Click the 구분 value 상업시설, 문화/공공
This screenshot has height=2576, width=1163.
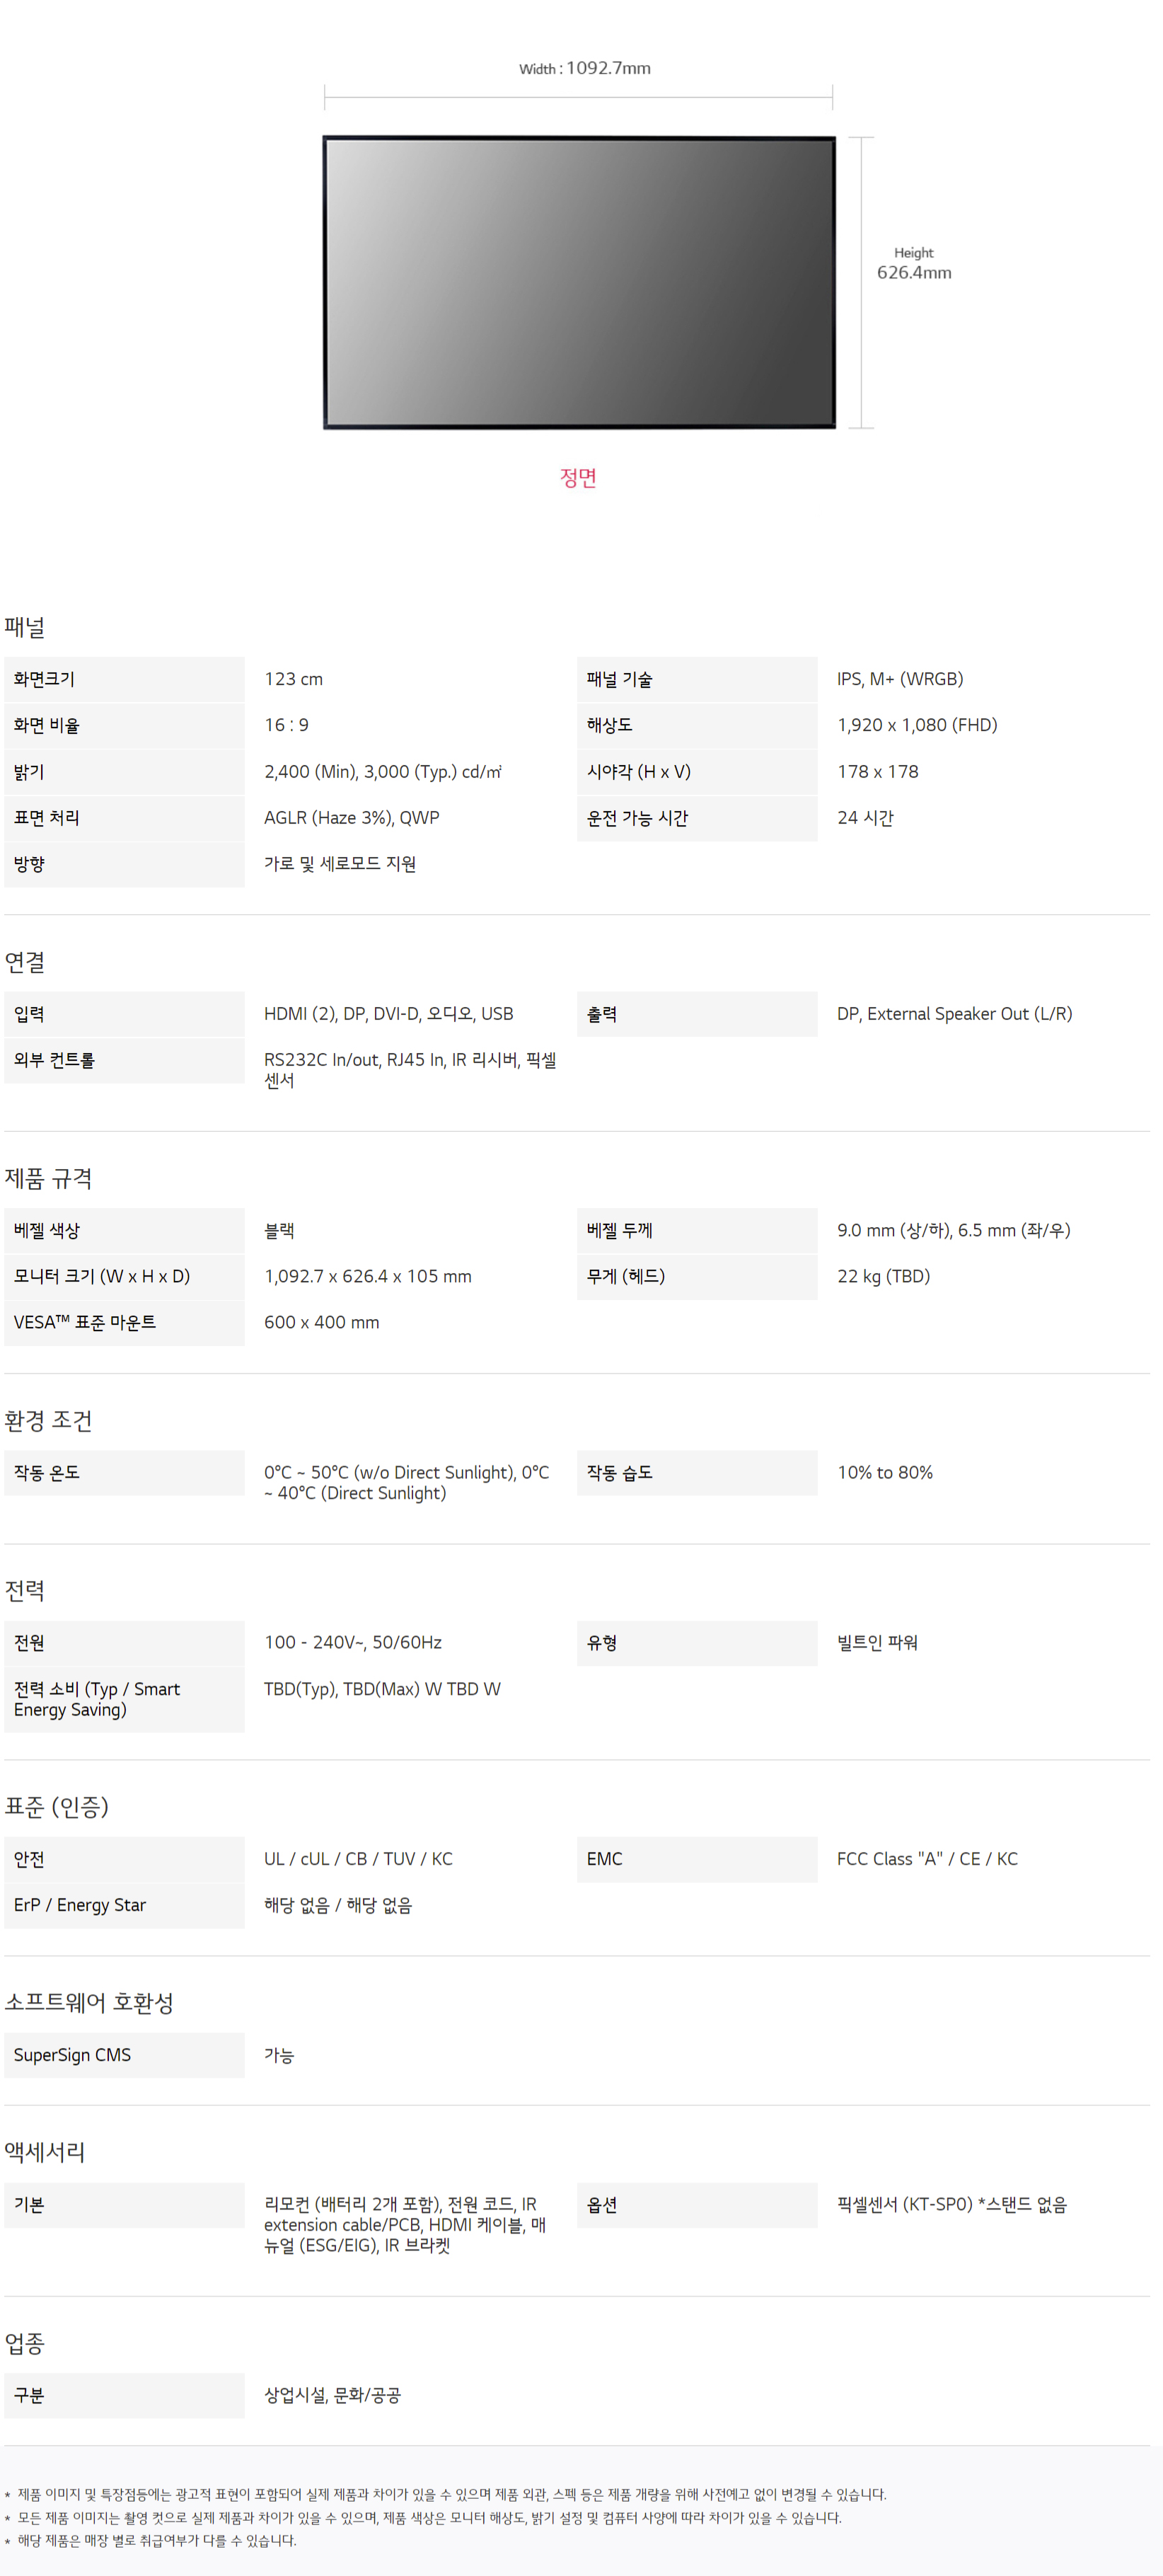click(x=332, y=2395)
